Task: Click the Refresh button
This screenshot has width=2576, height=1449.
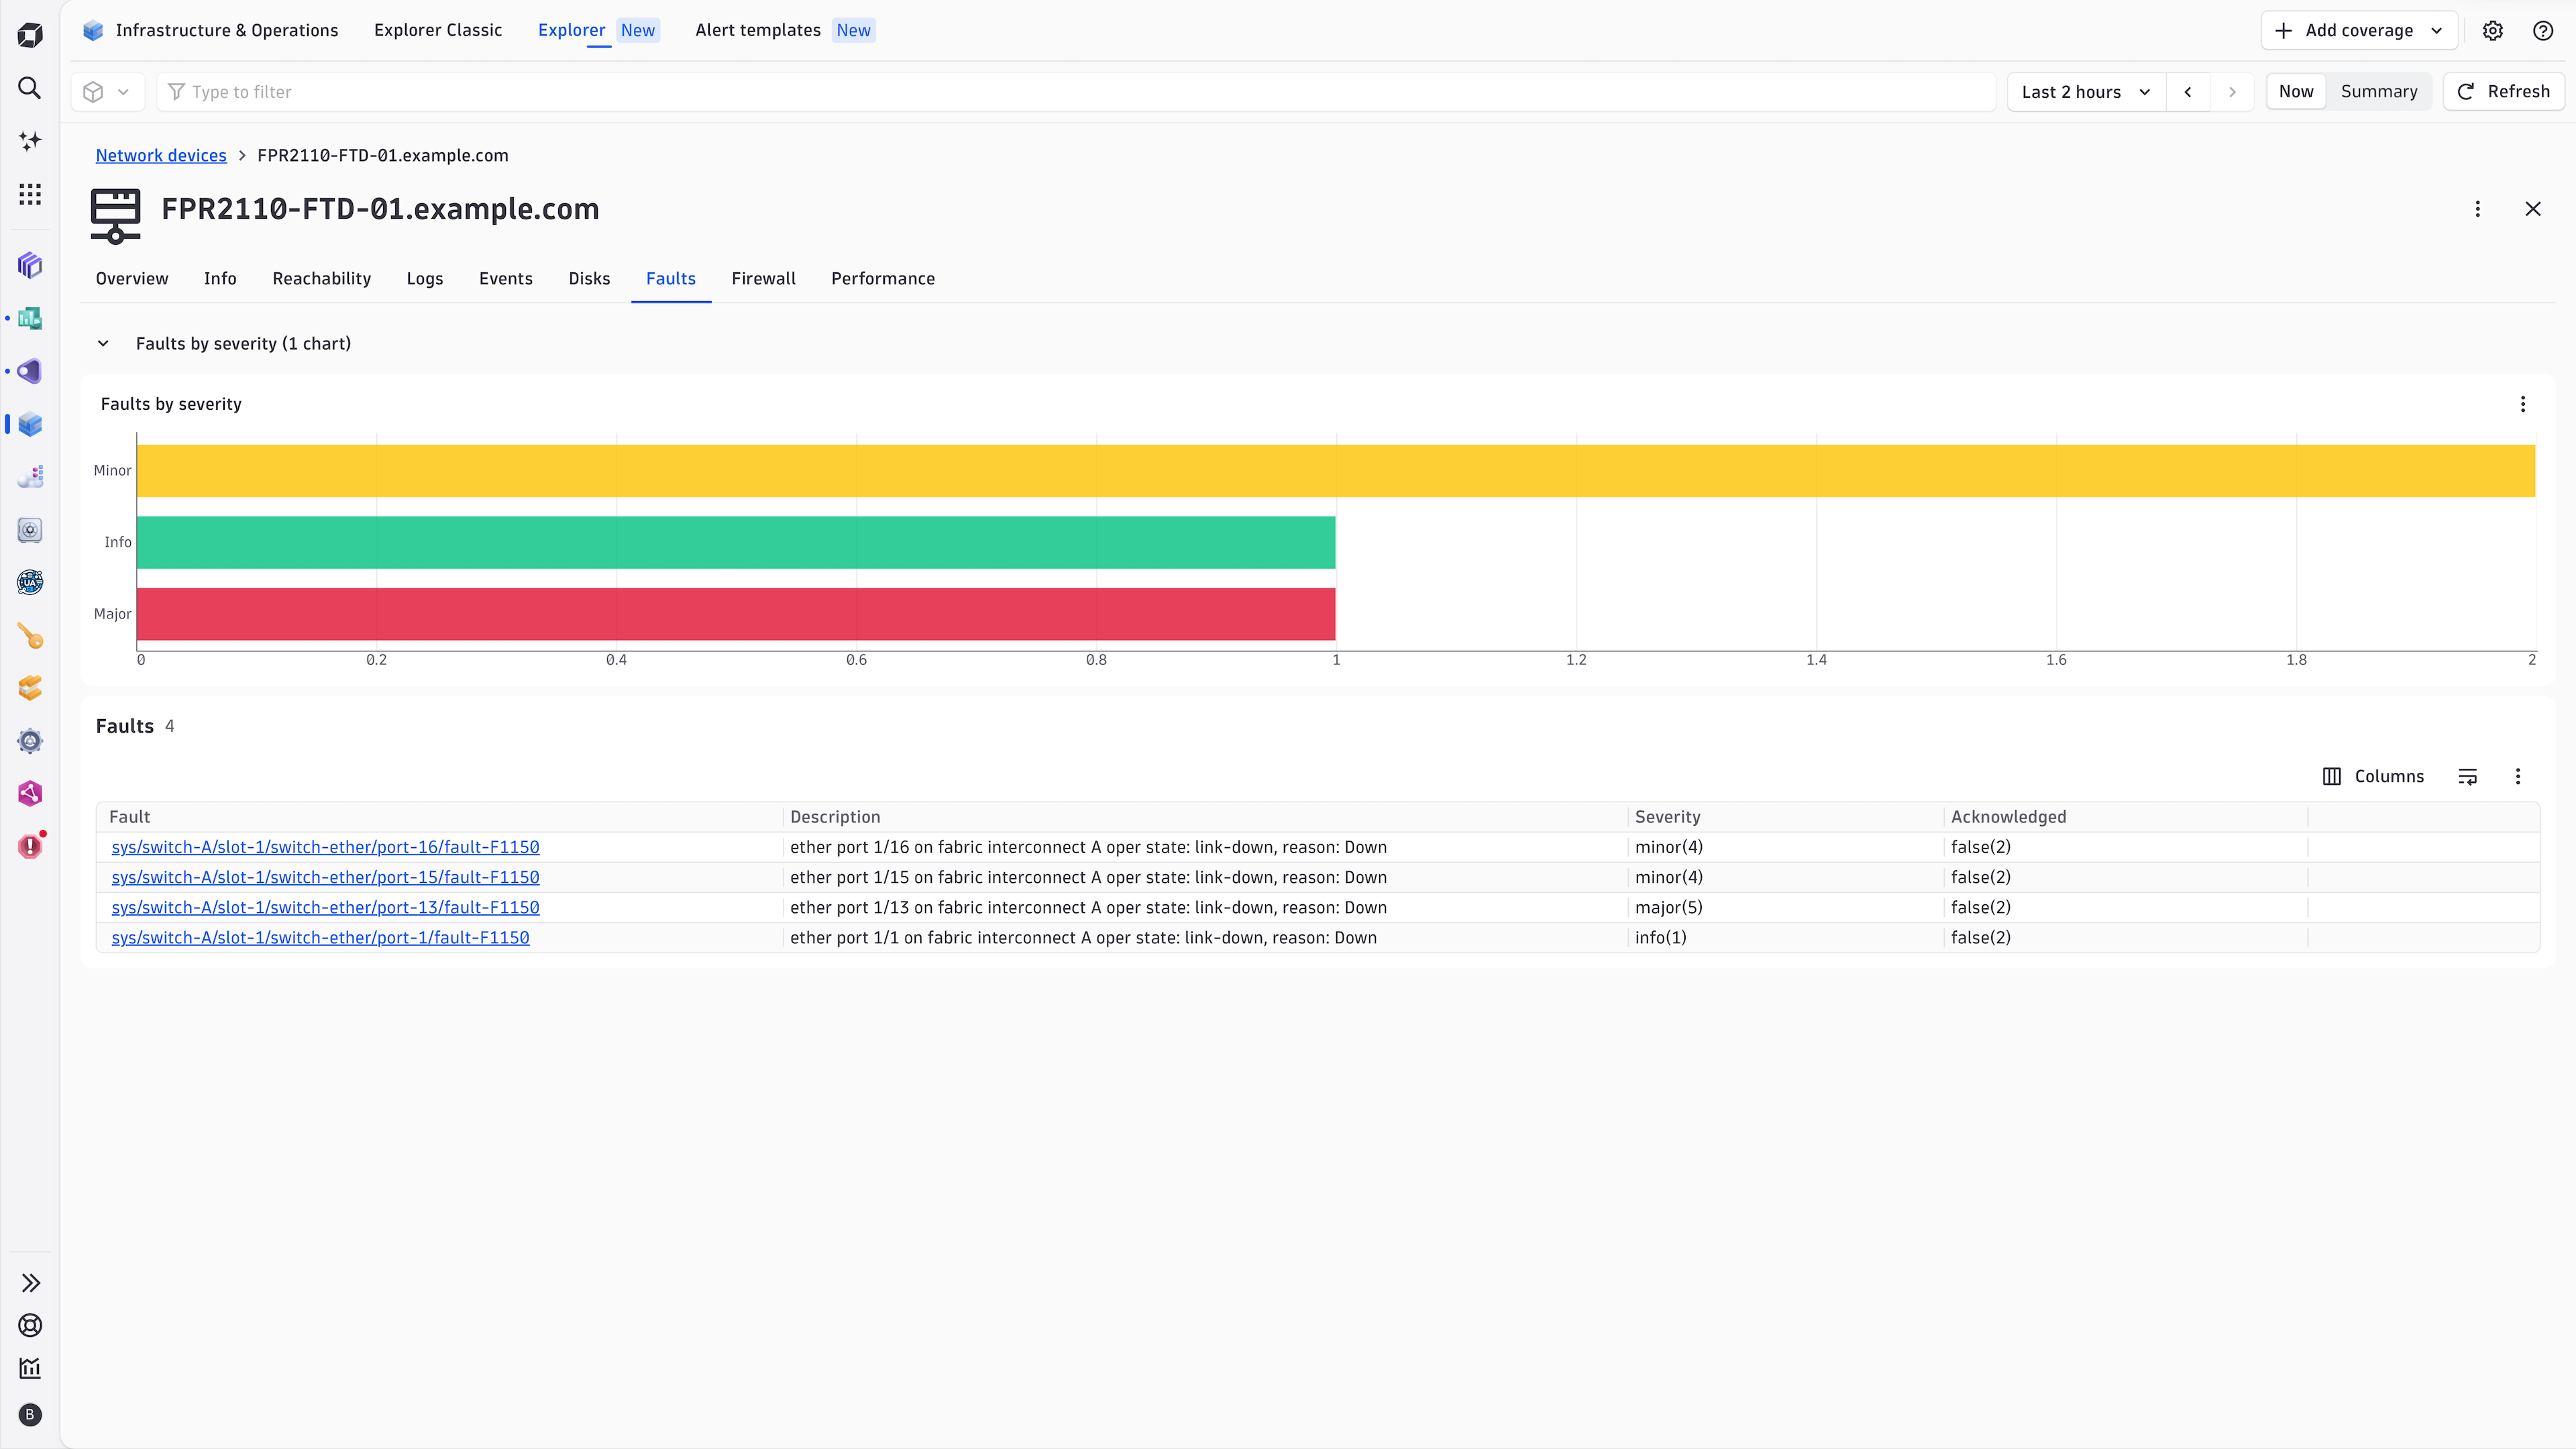Action: 2504,92
